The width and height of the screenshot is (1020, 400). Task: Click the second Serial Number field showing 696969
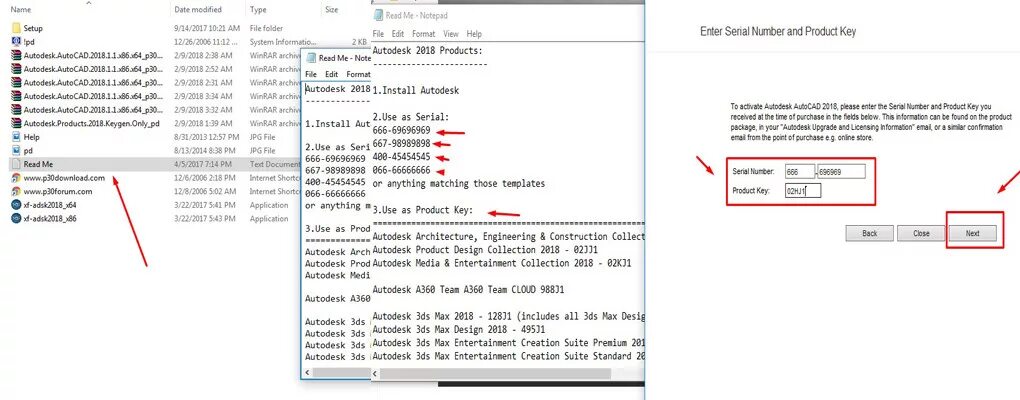click(841, 171)
